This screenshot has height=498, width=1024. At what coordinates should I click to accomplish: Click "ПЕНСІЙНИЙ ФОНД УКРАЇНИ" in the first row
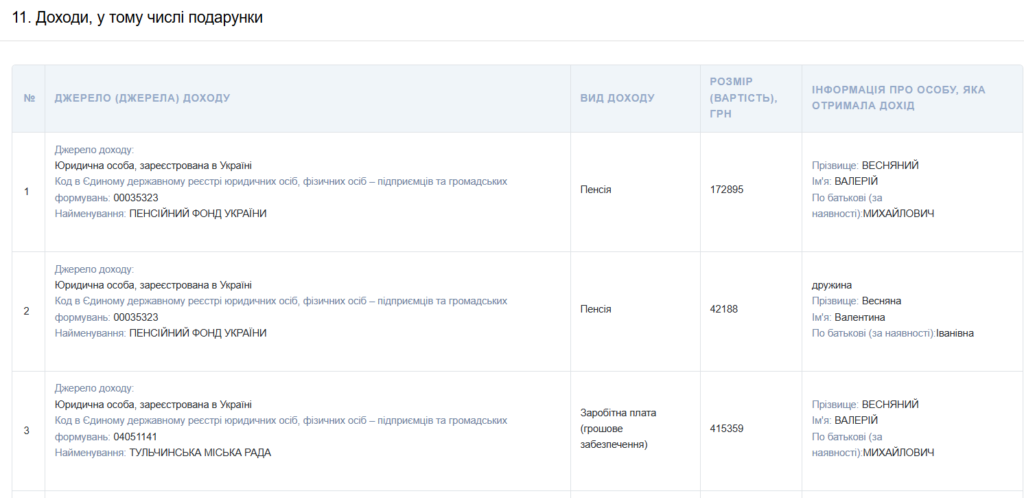[198, 213]
